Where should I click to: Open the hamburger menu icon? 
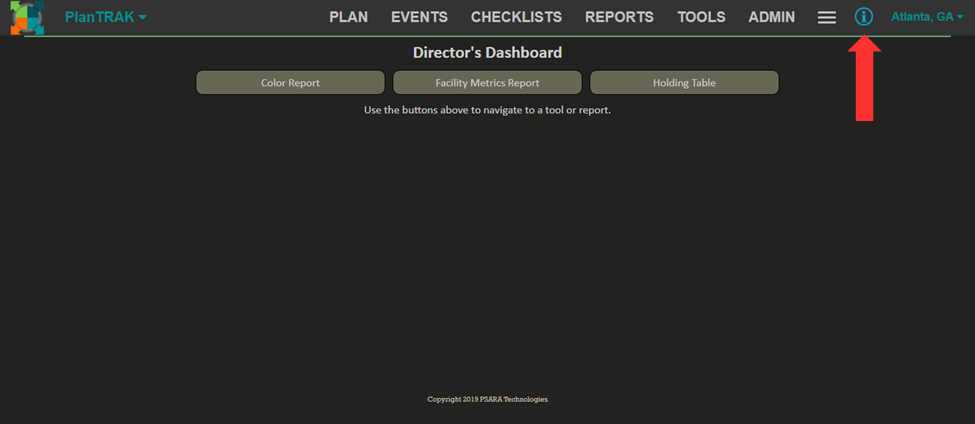tap(826, 18)
